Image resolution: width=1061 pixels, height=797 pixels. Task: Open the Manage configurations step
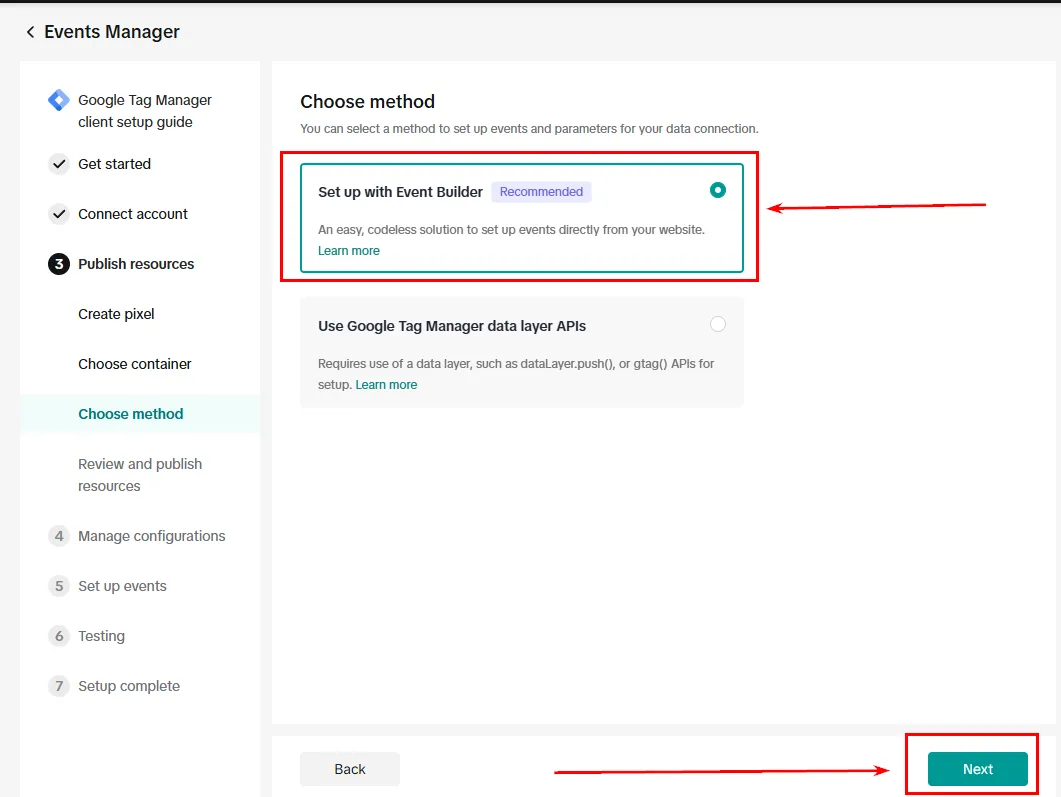[x=152, y=536]
